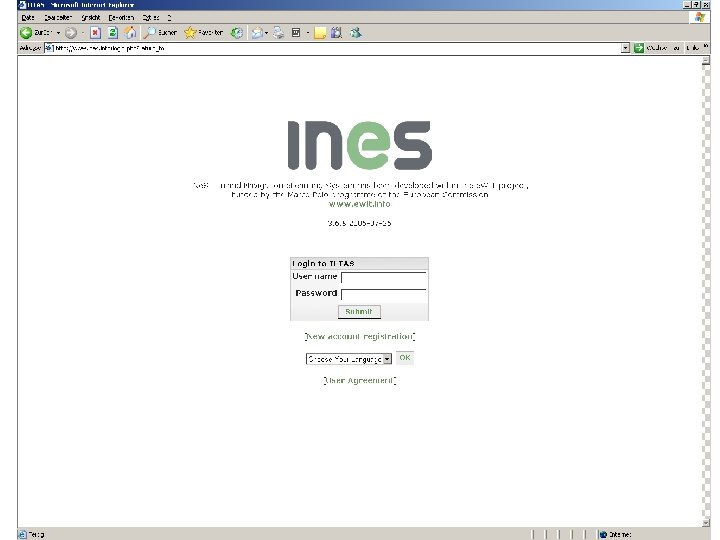The width and height of the screenshot is (720, 540).
Task: Click the scrollbar down arrow
Action: (x=706, y=523)
